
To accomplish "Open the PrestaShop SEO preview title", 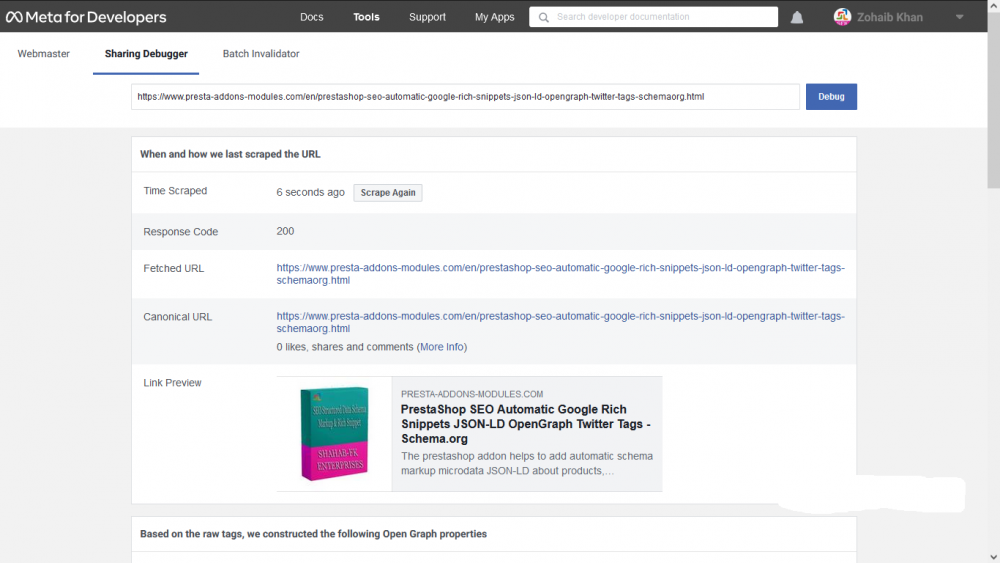I will click(526, 424).
